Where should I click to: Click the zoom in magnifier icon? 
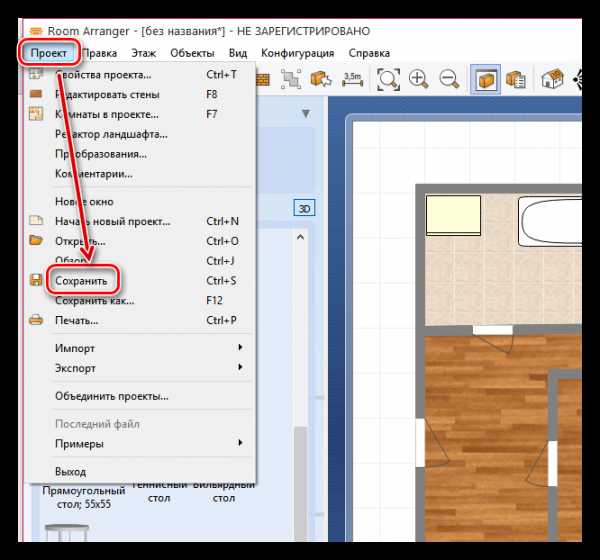(x=418, y=78)
